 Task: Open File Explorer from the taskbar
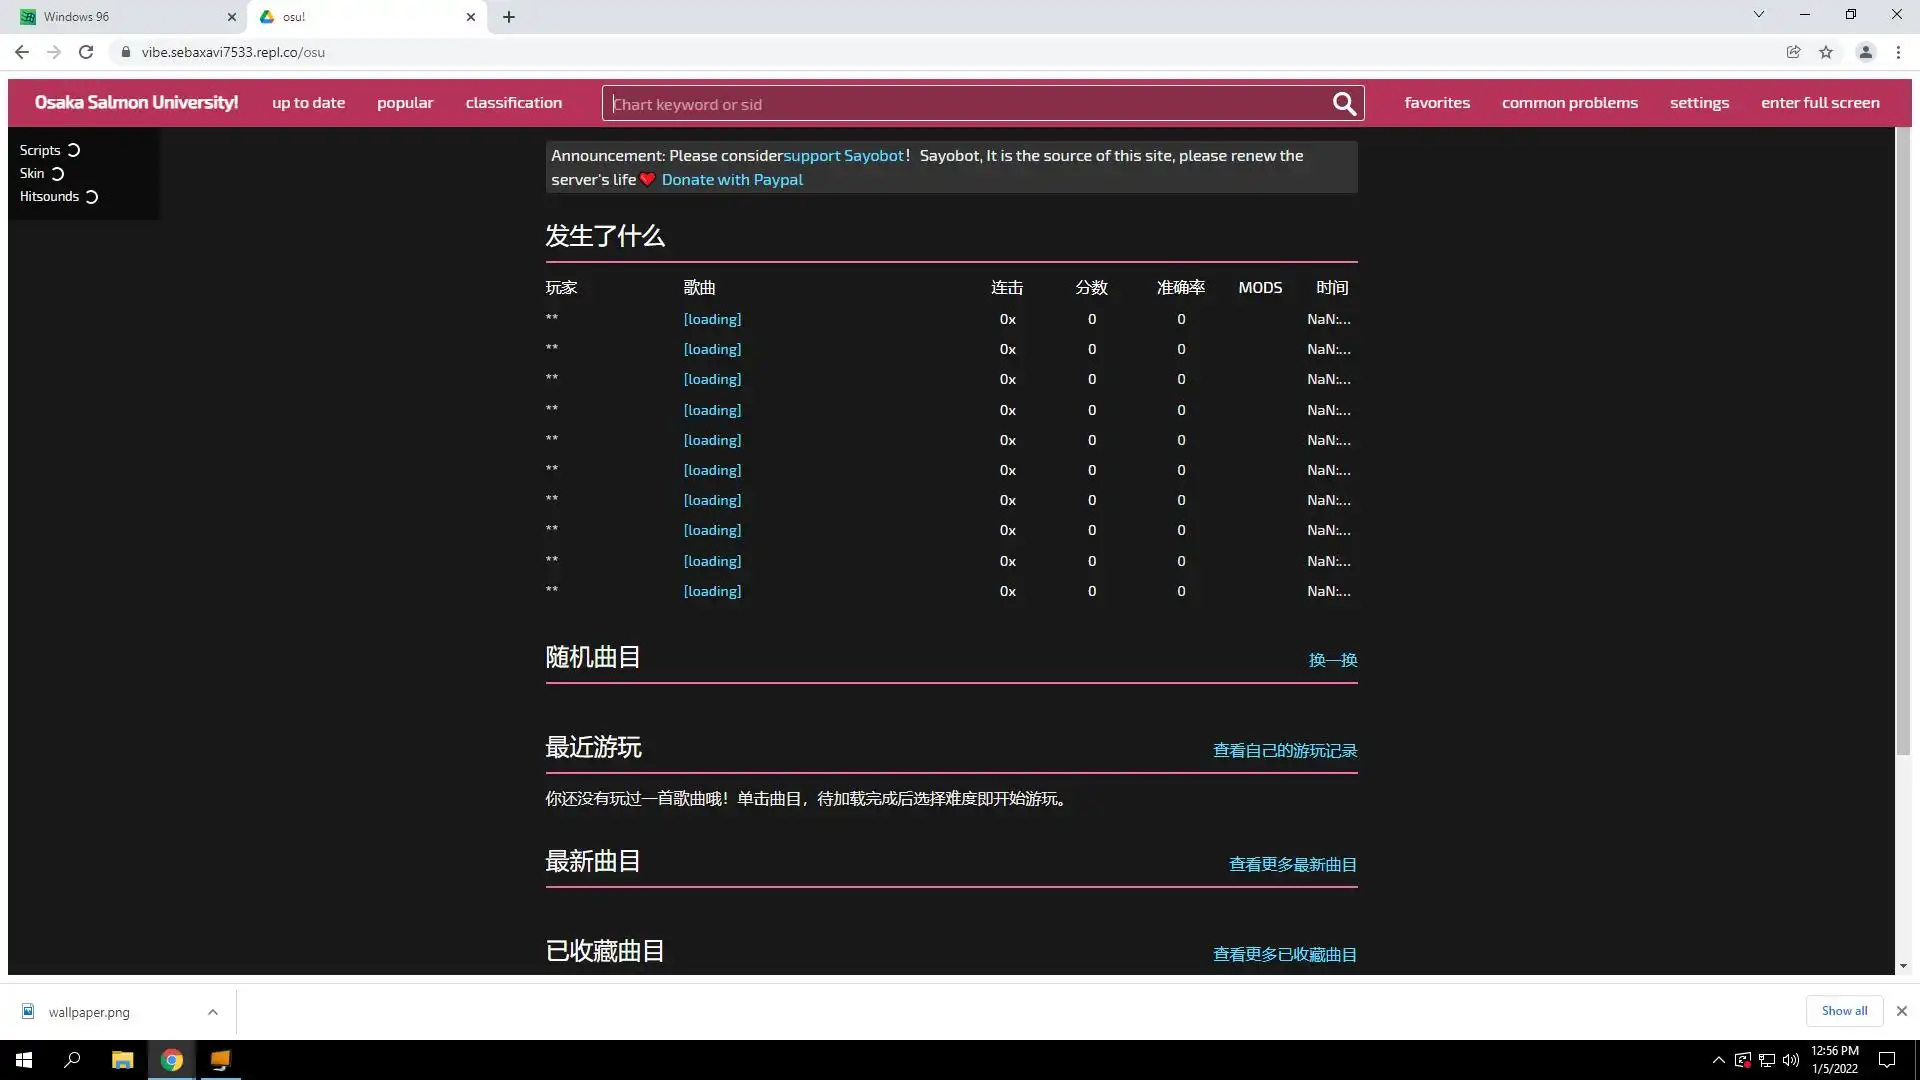point(122,1060)
